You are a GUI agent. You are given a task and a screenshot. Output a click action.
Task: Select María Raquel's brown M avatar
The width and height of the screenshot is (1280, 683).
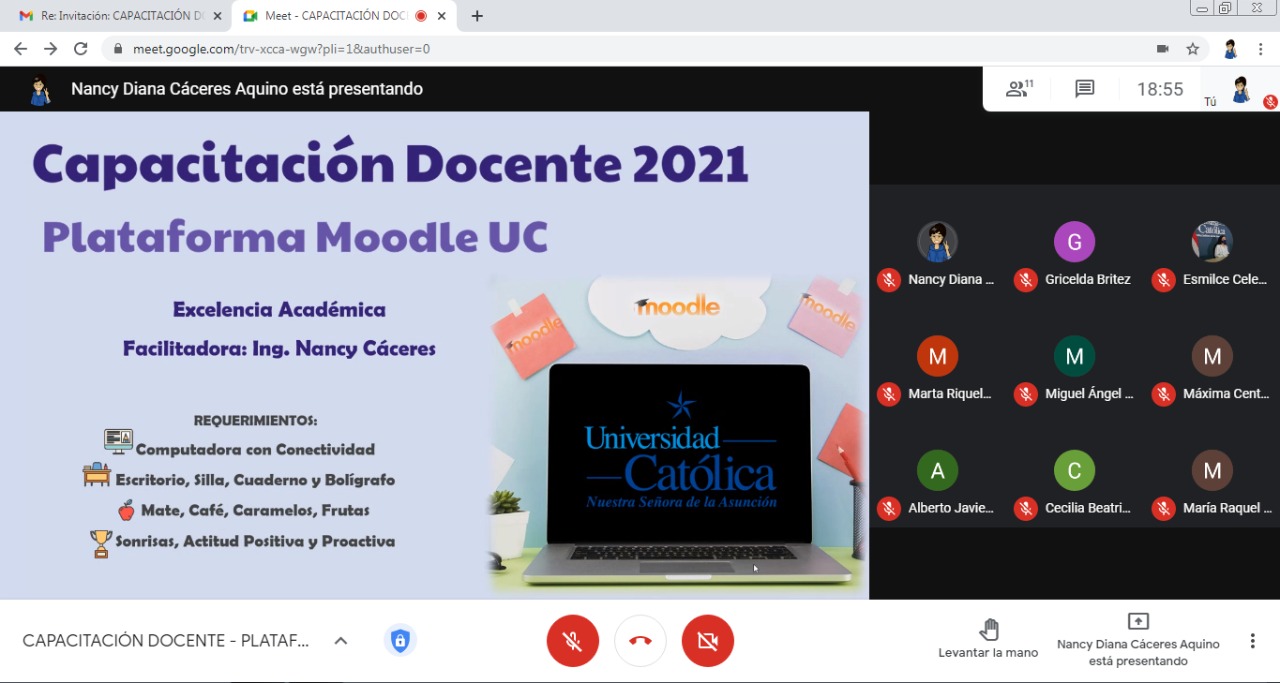point(1212,470)
